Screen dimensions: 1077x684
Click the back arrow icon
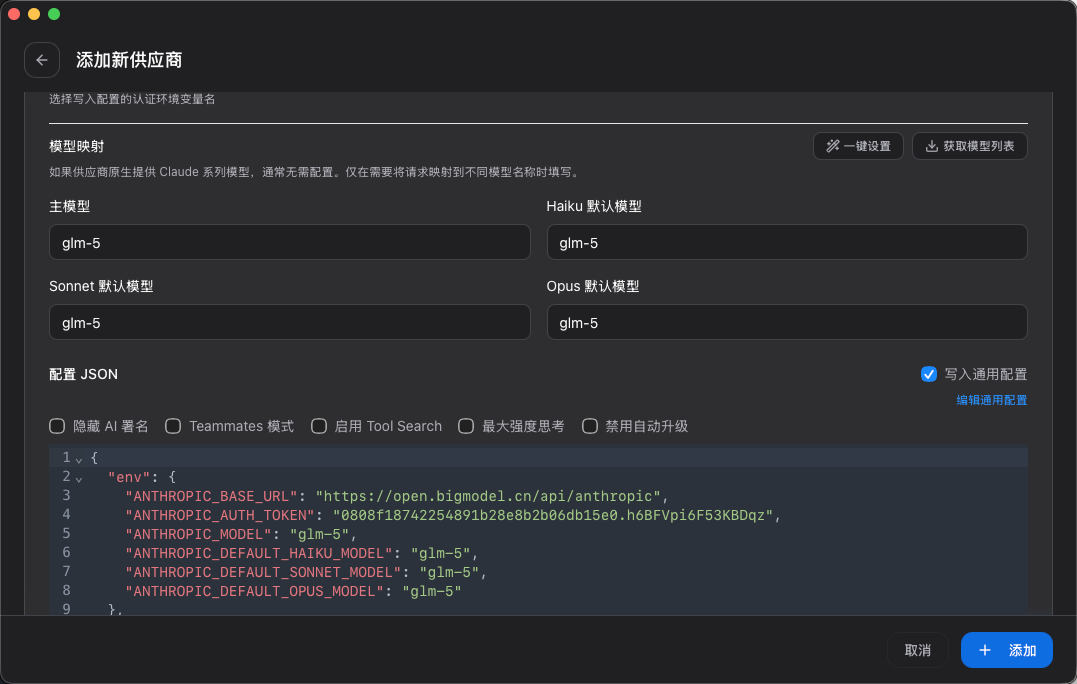pyautogui.click(x=42, y=60)
